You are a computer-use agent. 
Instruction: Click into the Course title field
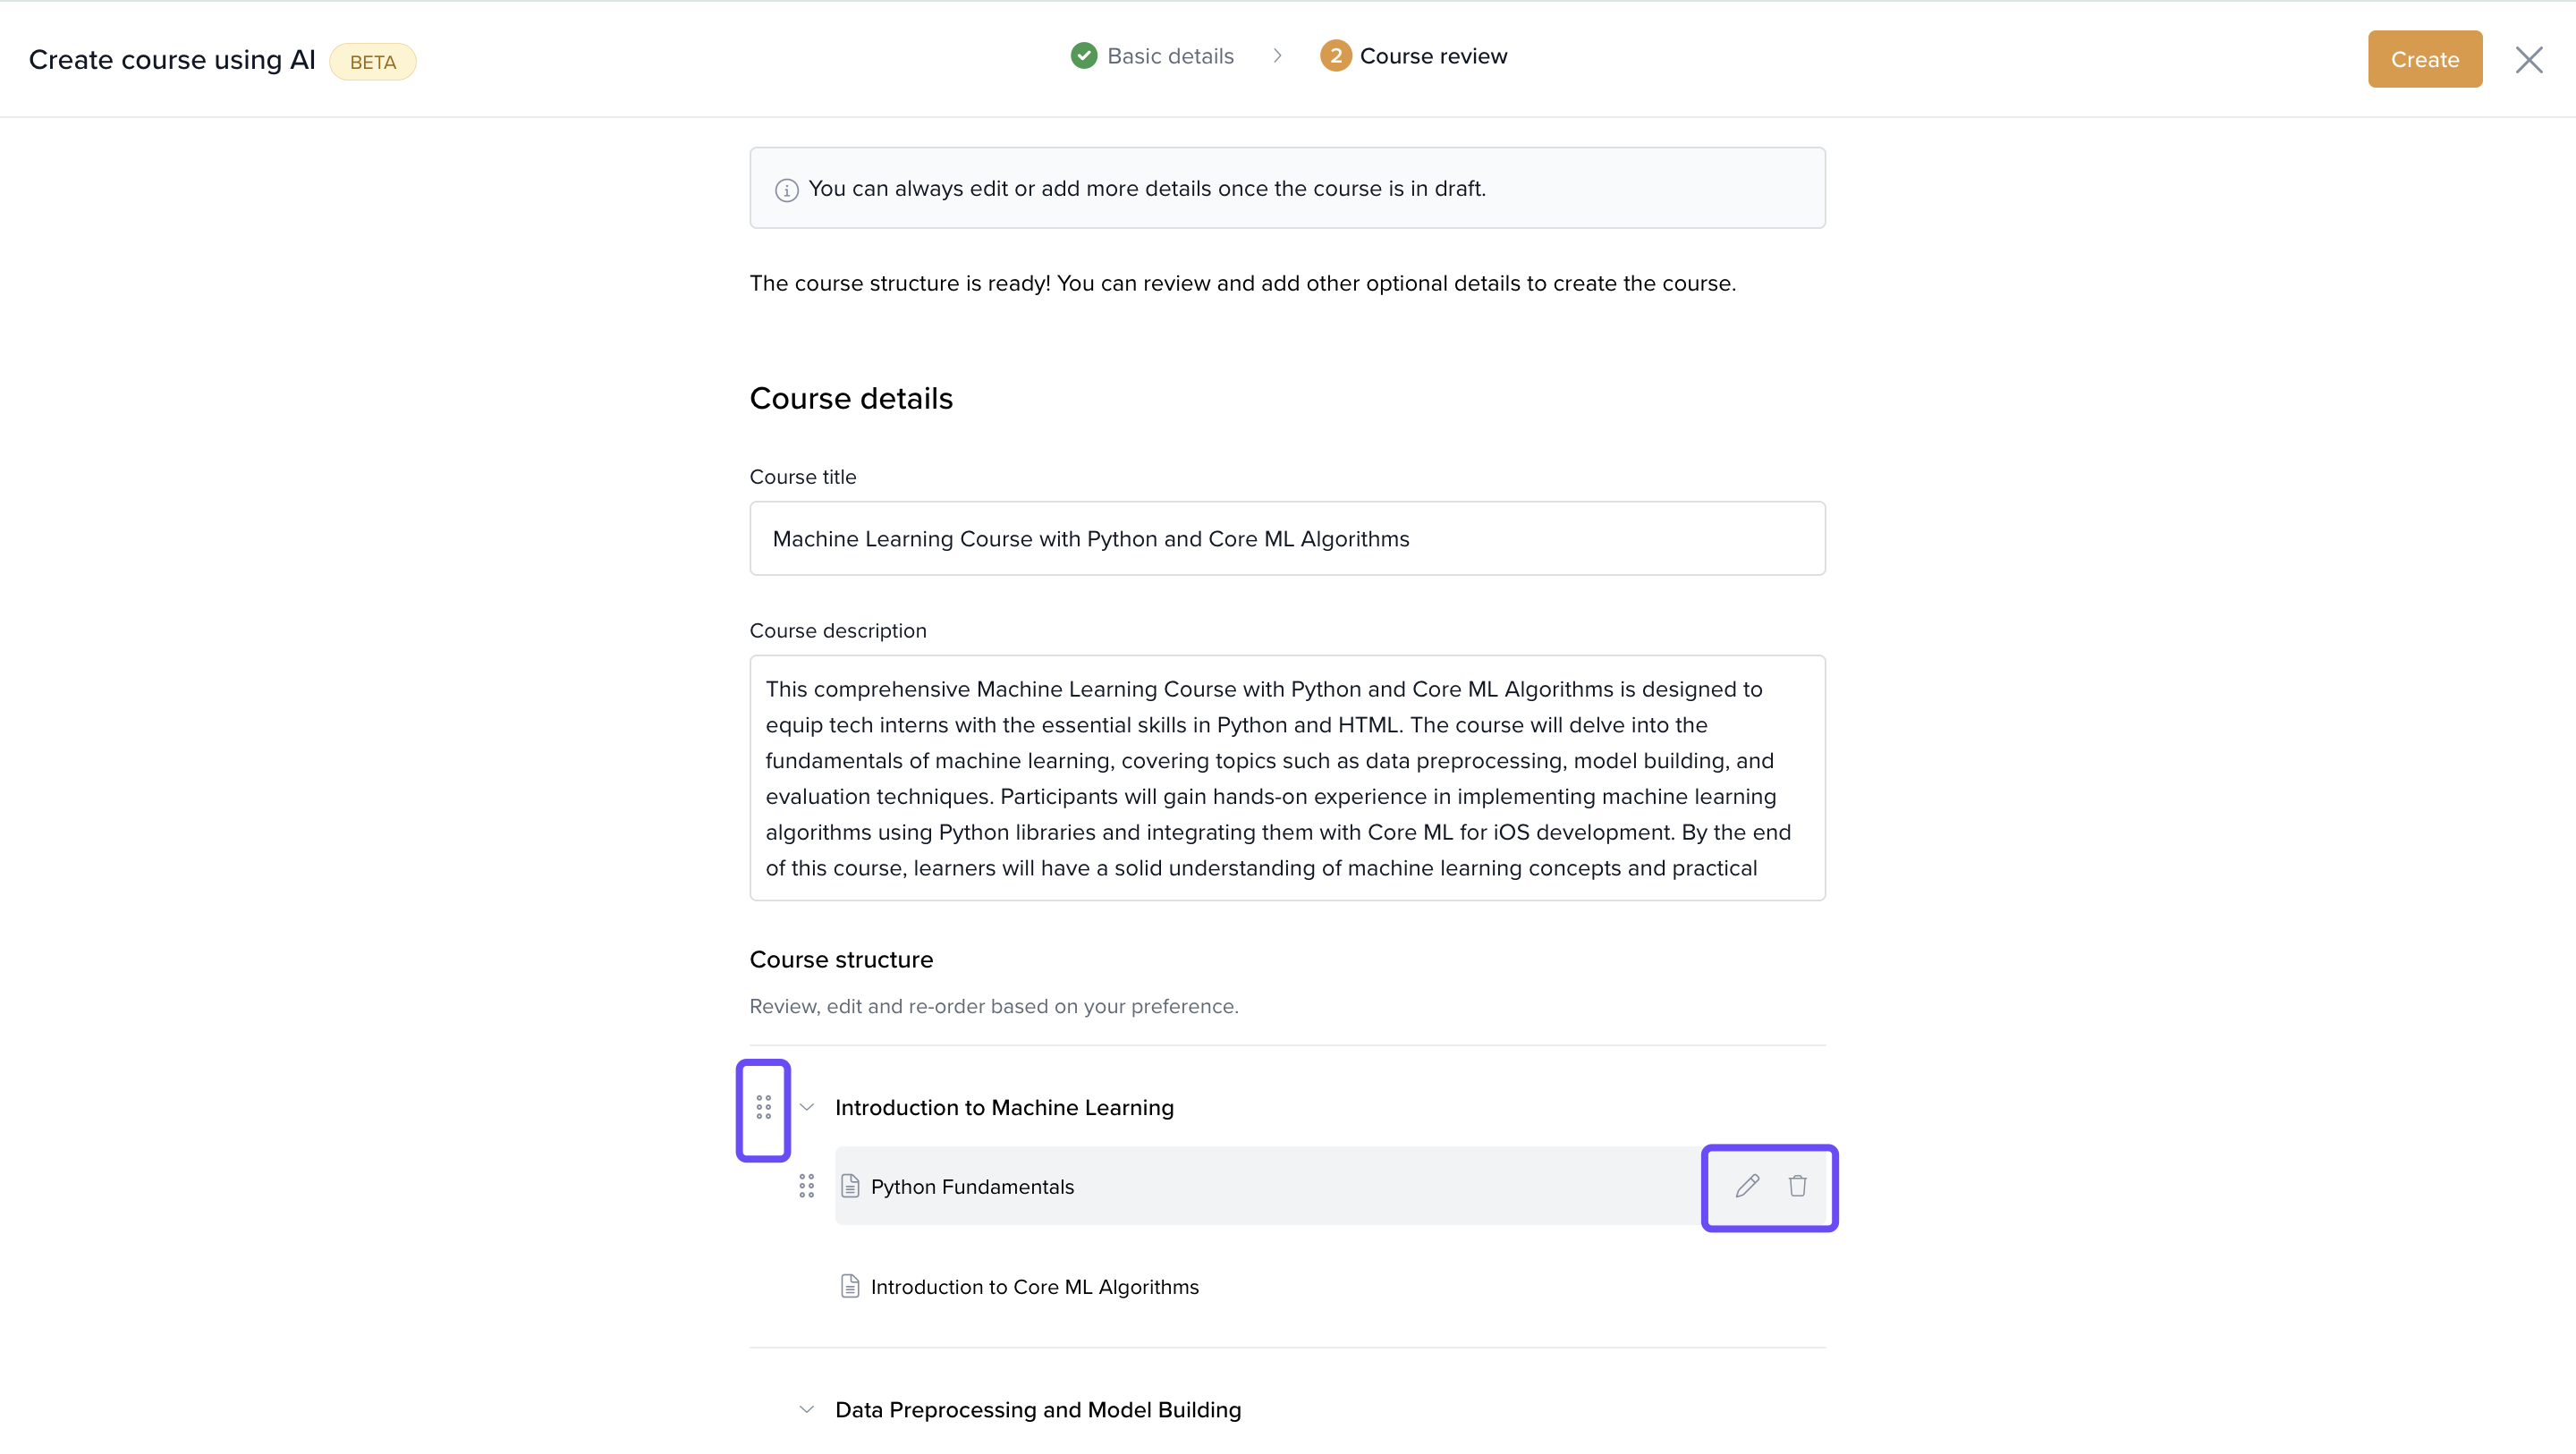[1287, 539]
